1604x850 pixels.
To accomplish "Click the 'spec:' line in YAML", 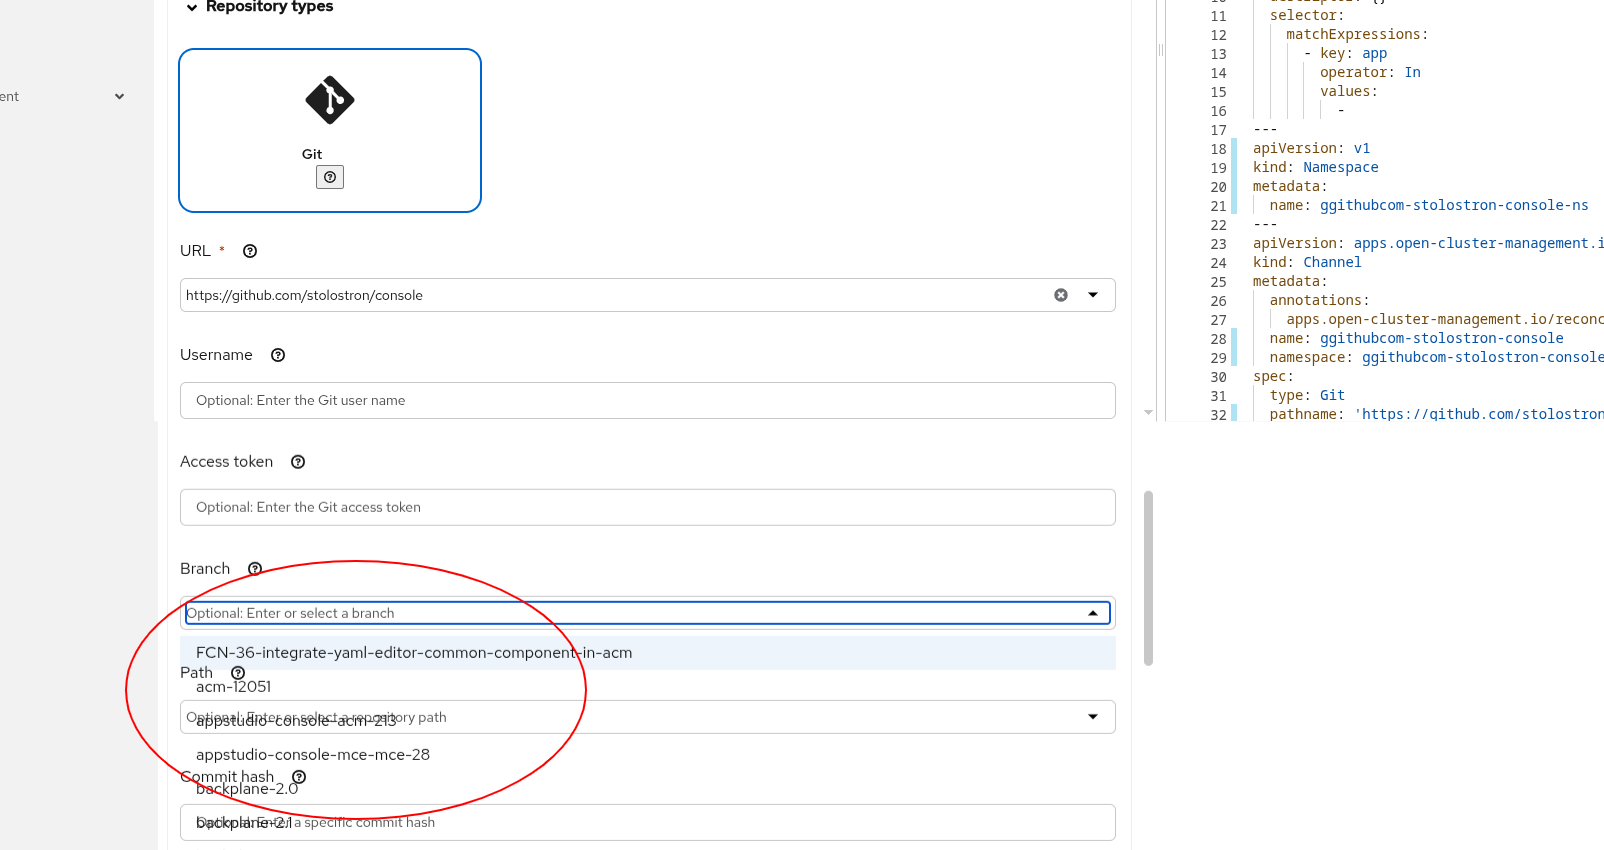I will coord(1273,376).
